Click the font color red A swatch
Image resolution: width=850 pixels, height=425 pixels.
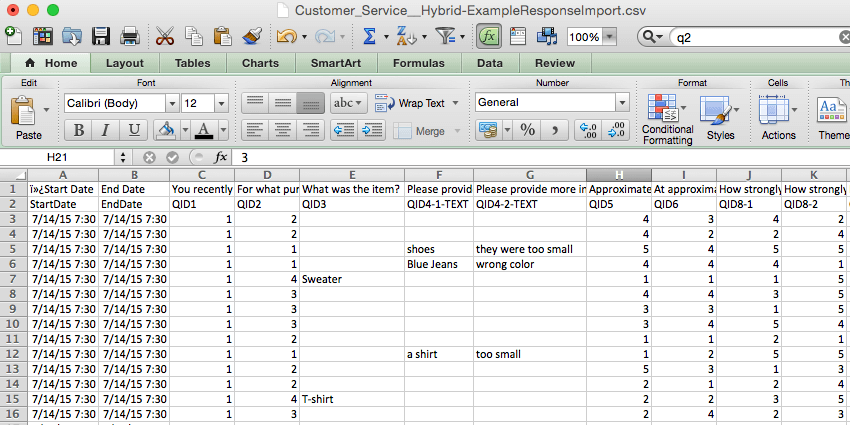coord(203,130)
